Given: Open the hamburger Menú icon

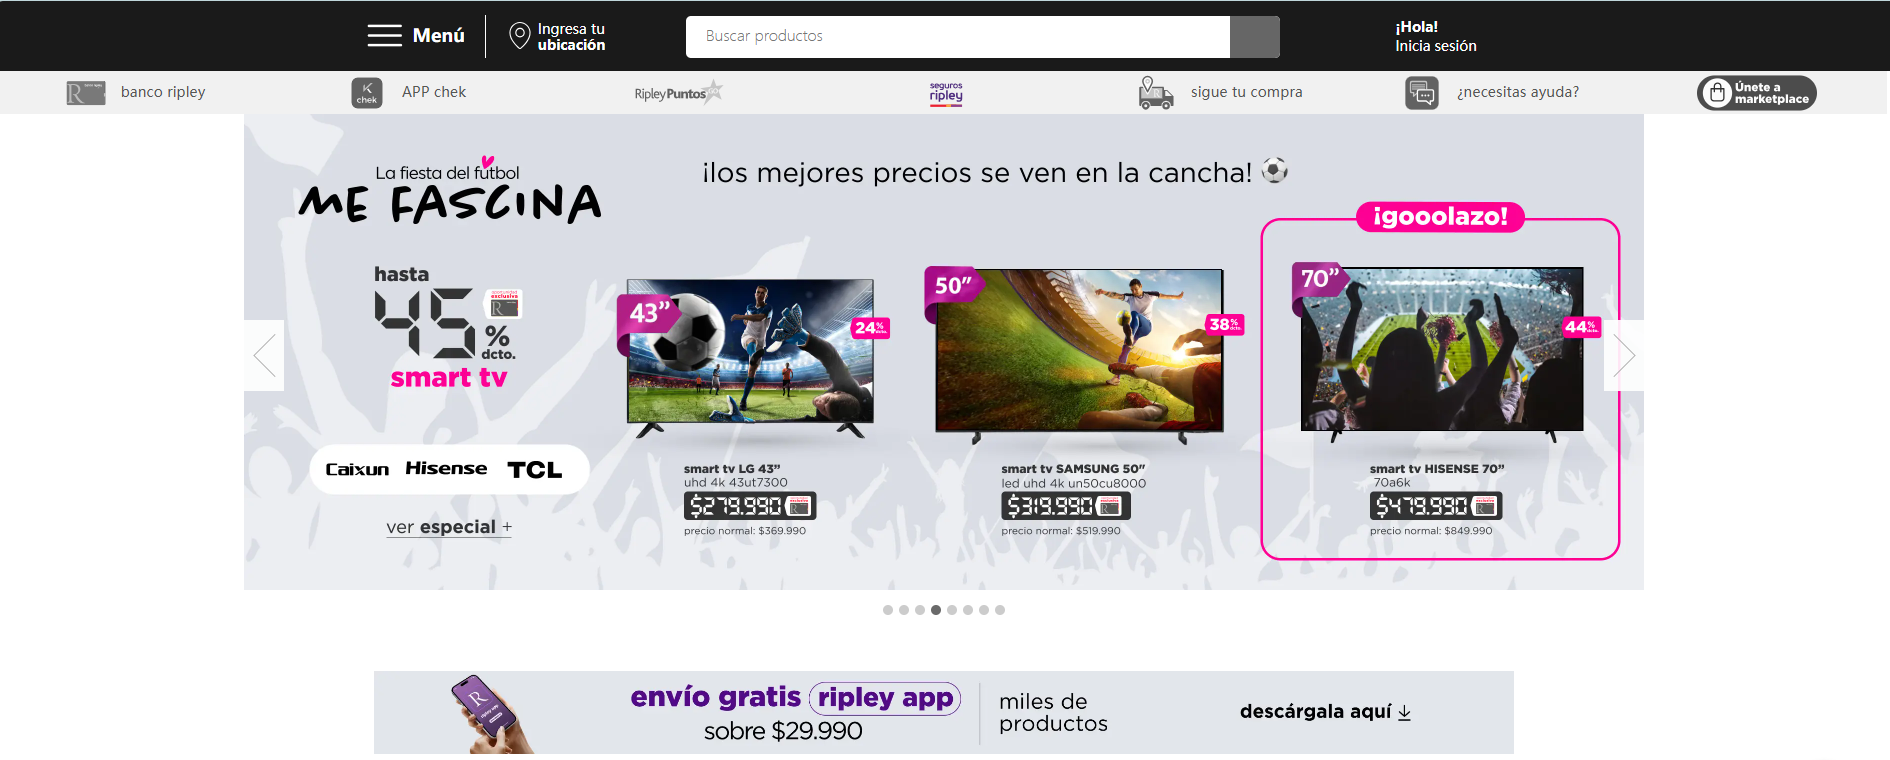Looking at the screenshot, I should 384,36.
